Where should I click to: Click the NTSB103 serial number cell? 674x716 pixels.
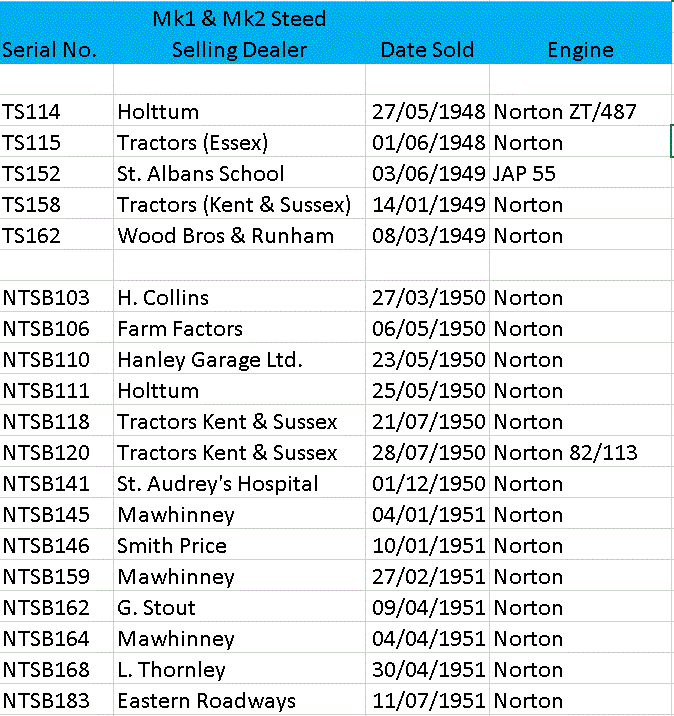pos(46,298)
